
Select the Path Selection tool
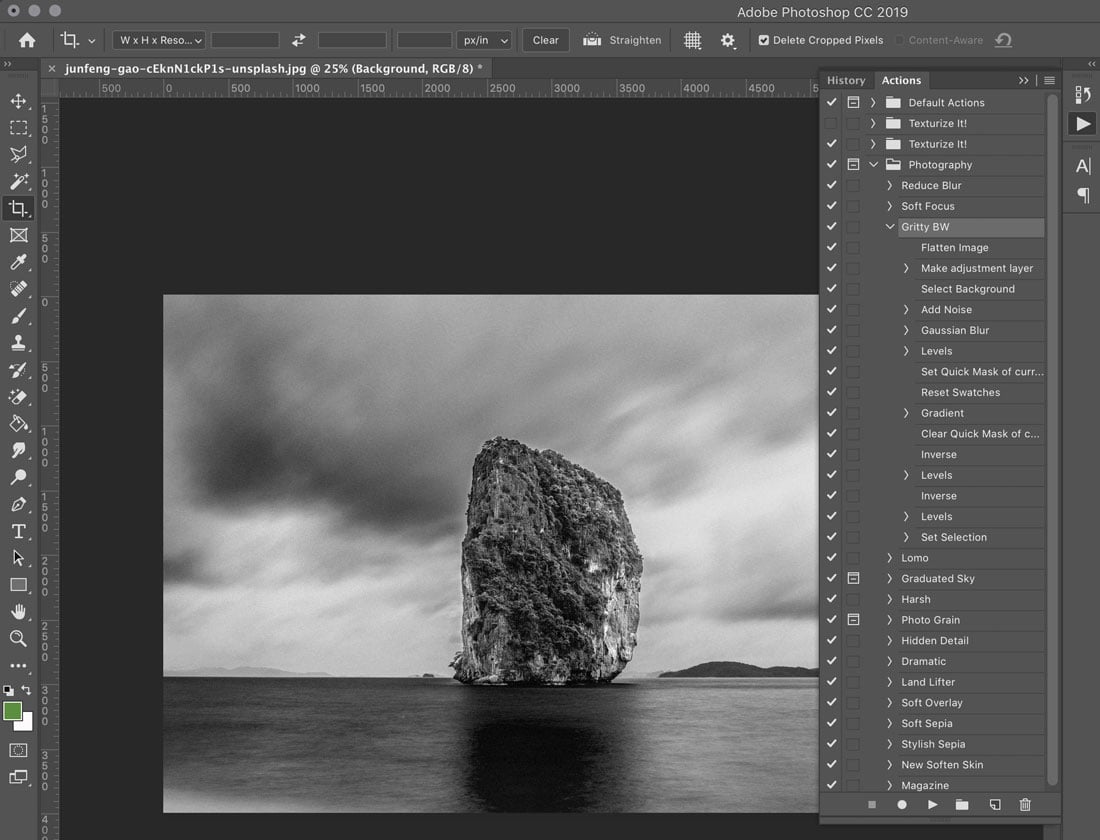pyautogui.click(x=18, y=558)
